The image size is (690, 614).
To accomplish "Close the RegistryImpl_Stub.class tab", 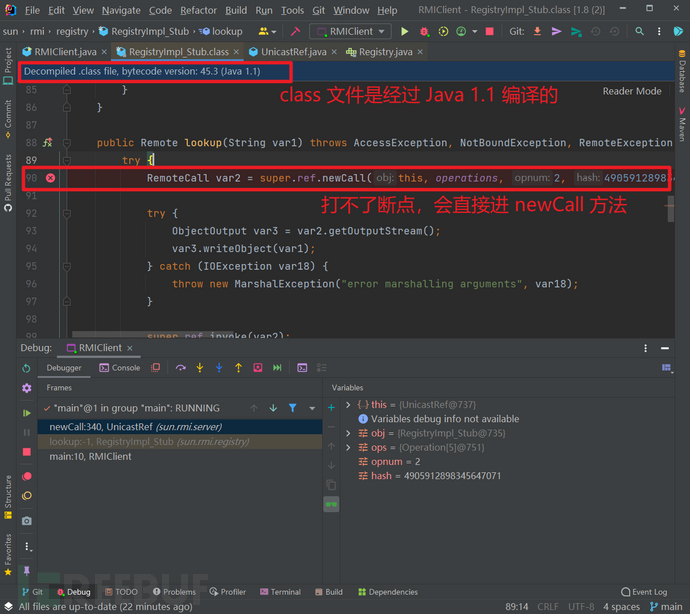I will tap(236, 52).
